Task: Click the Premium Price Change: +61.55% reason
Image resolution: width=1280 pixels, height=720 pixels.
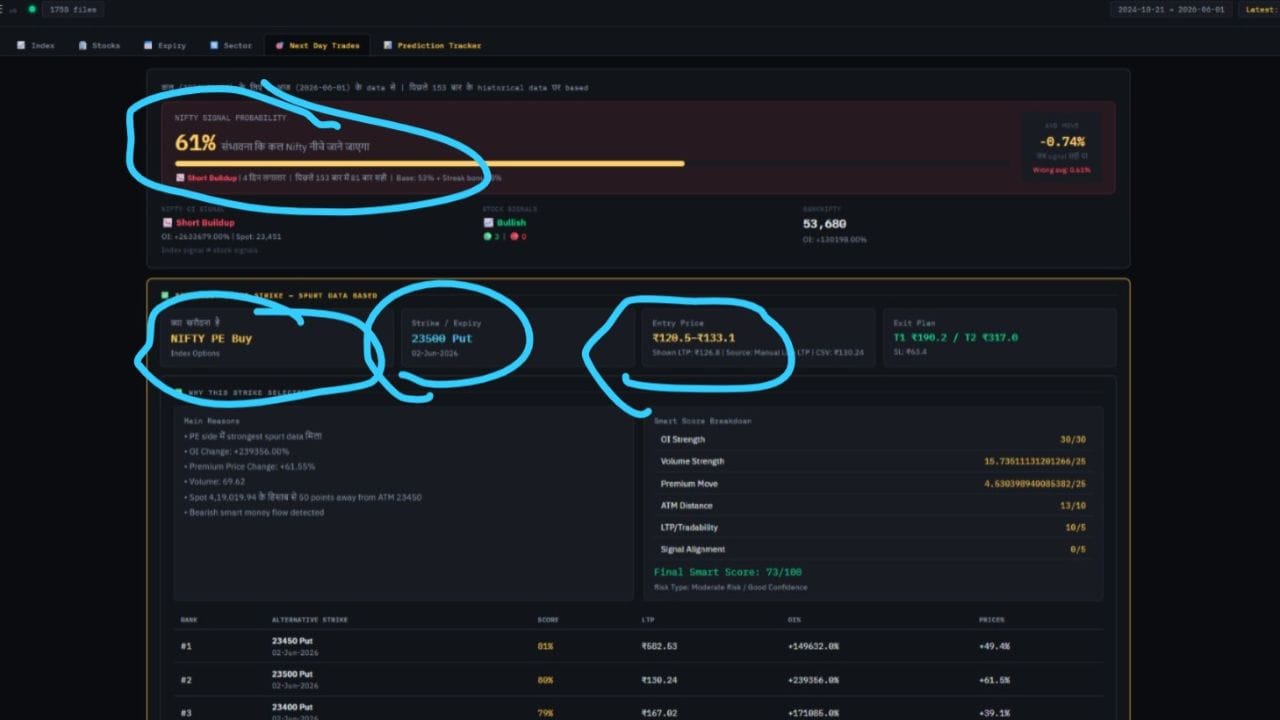Action: pos(249,467)
